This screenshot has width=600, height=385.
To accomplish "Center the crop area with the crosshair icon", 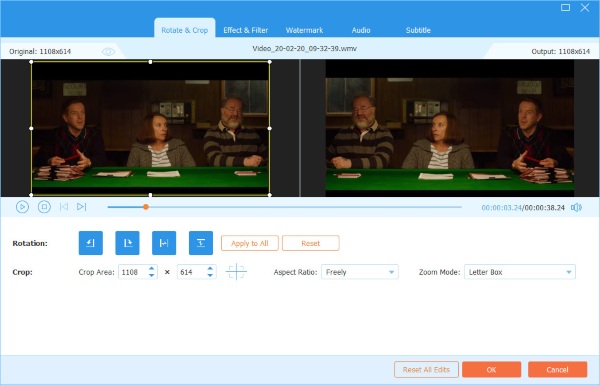I will coord(236,272).
